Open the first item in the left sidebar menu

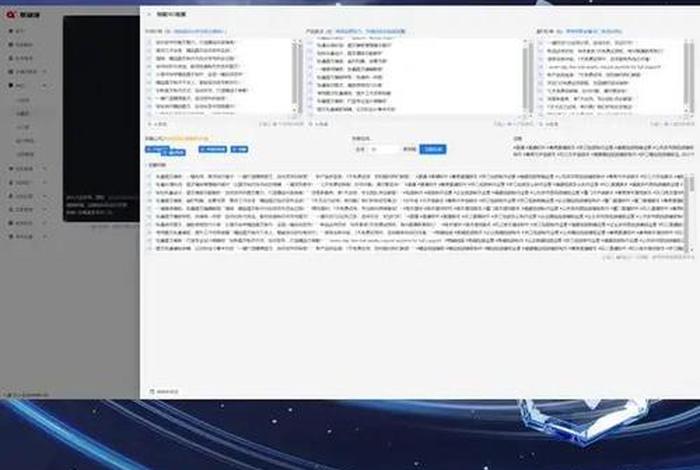18,31
